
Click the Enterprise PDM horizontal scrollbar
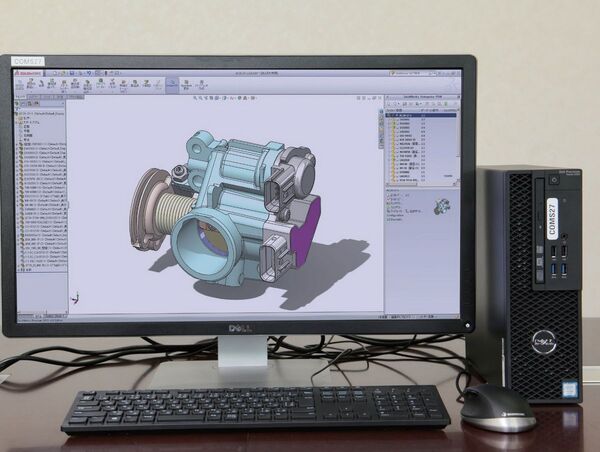421,184
